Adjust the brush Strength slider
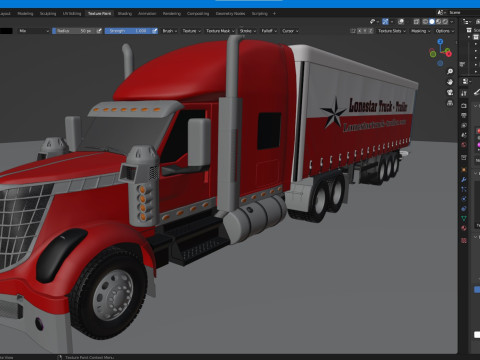Viewport: 480px width, 360px height. click(128, 31)
